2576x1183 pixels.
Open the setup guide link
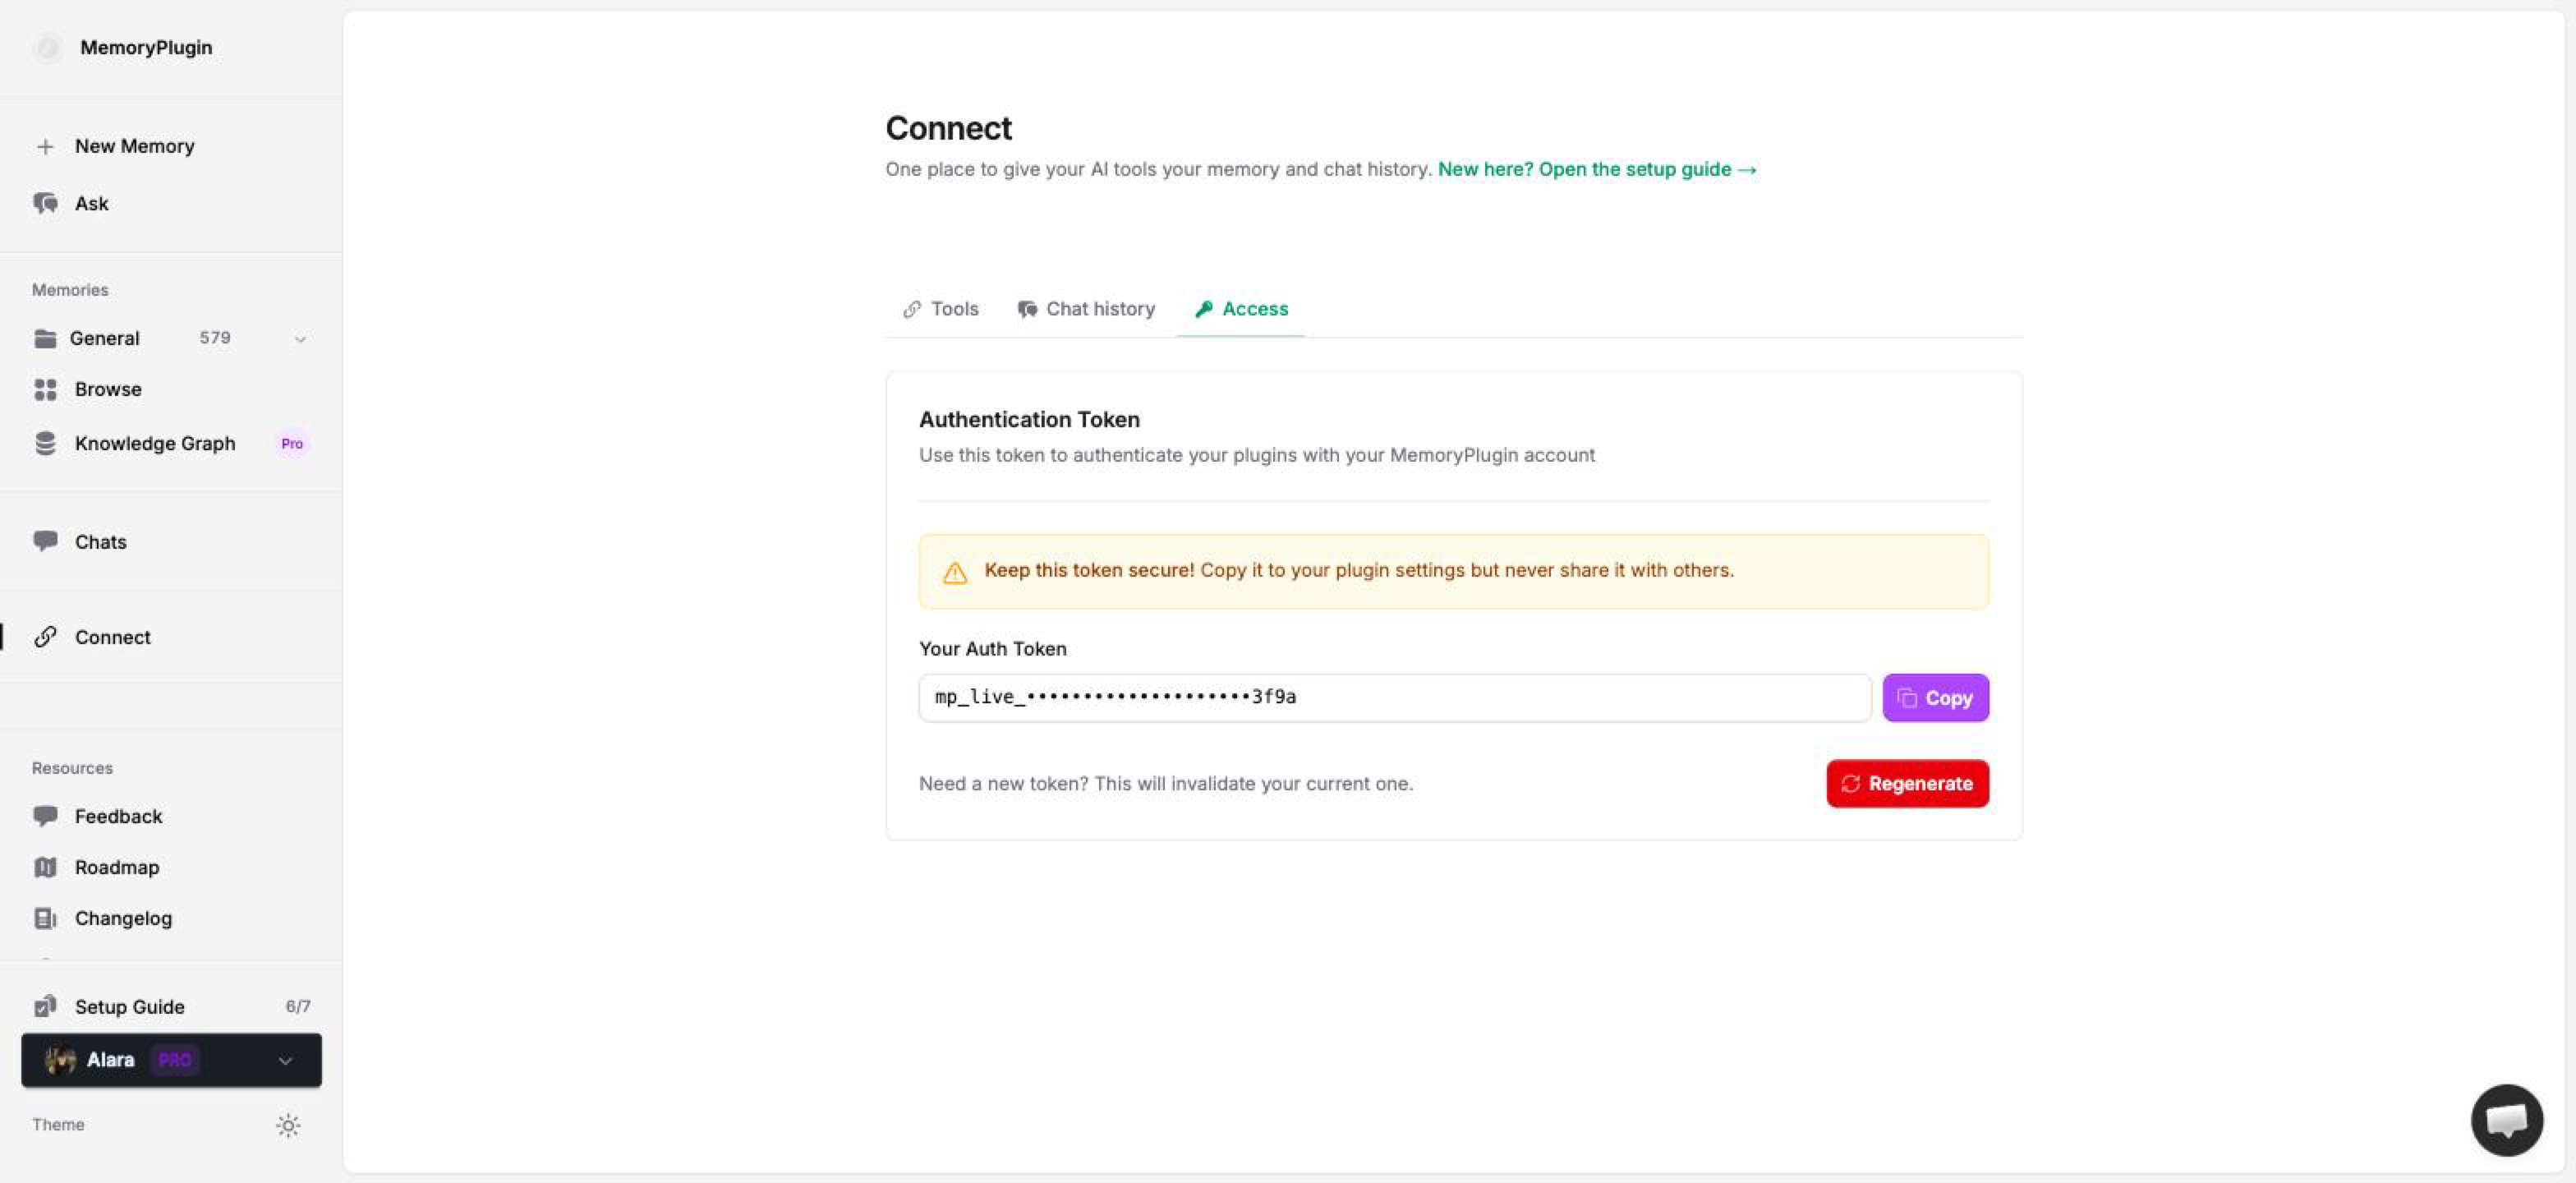click(x=1597, y=169)
